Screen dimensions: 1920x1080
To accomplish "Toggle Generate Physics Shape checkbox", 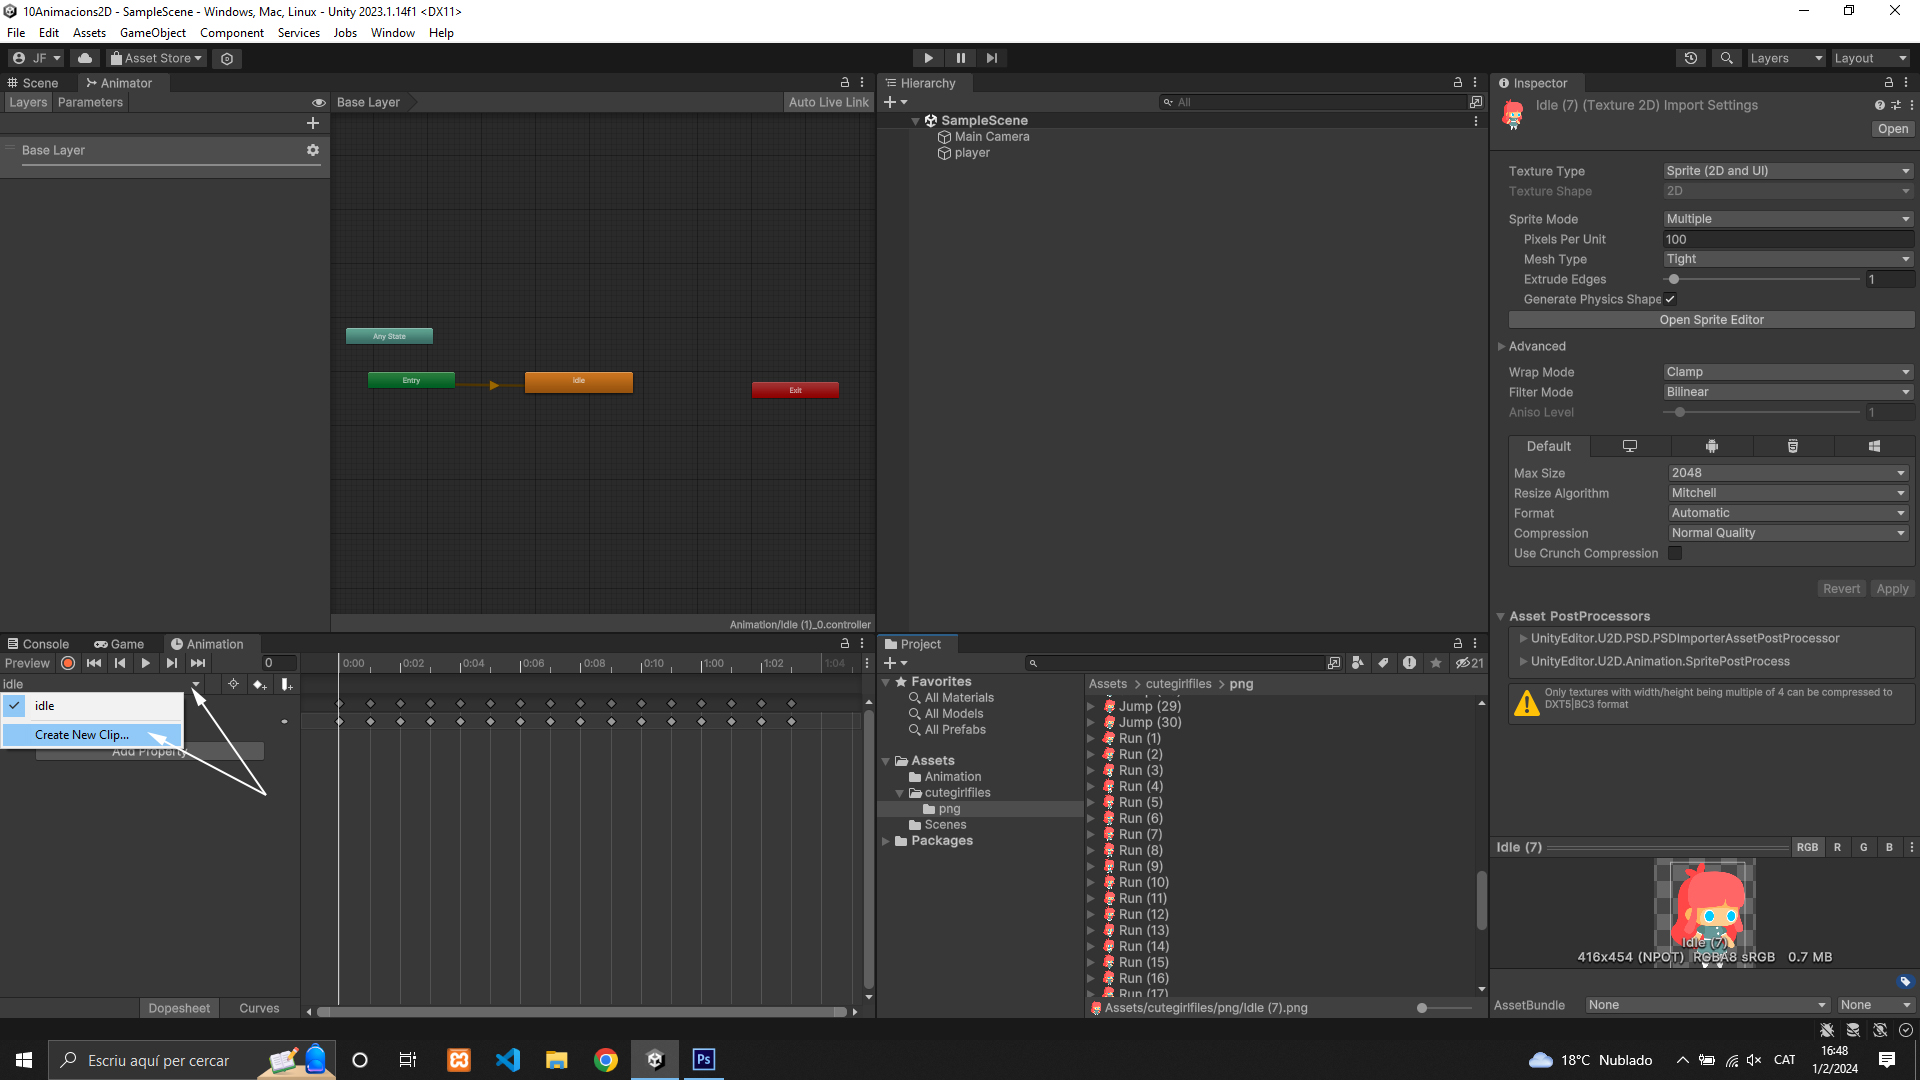I will [x=1670, y=299].
